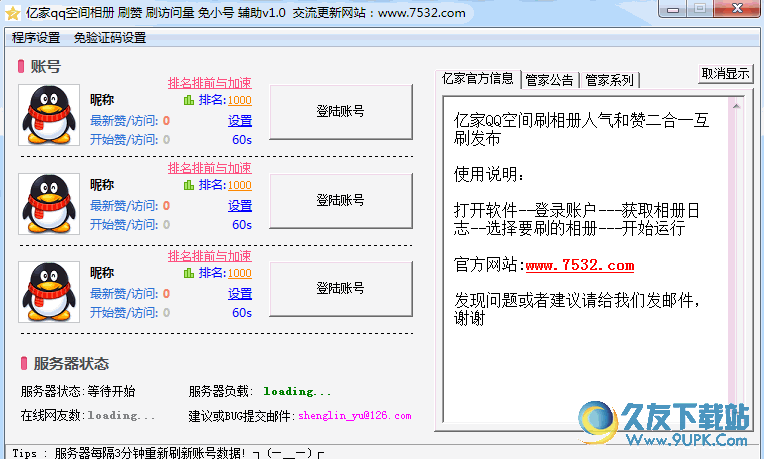Screen dimensions: 764x459
Task: Click the 在线网友数 loading text
Action: [x=121, y=415]
